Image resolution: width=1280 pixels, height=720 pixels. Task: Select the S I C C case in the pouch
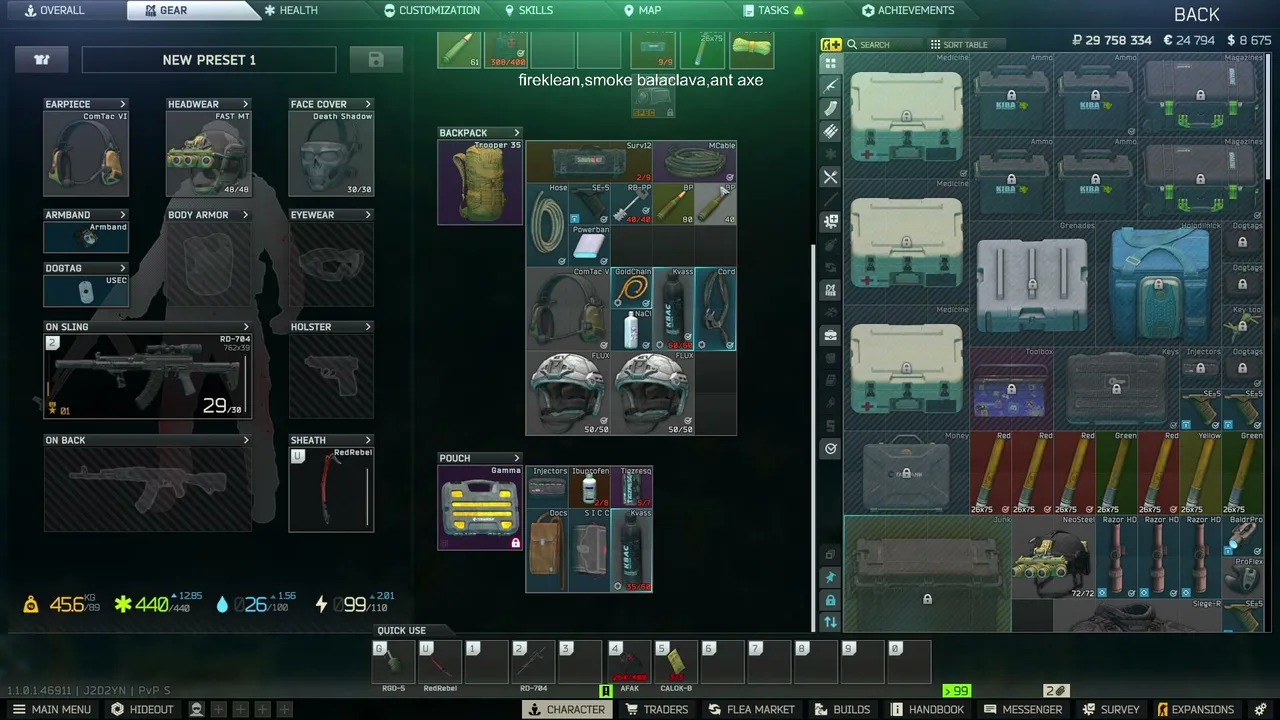589,550
